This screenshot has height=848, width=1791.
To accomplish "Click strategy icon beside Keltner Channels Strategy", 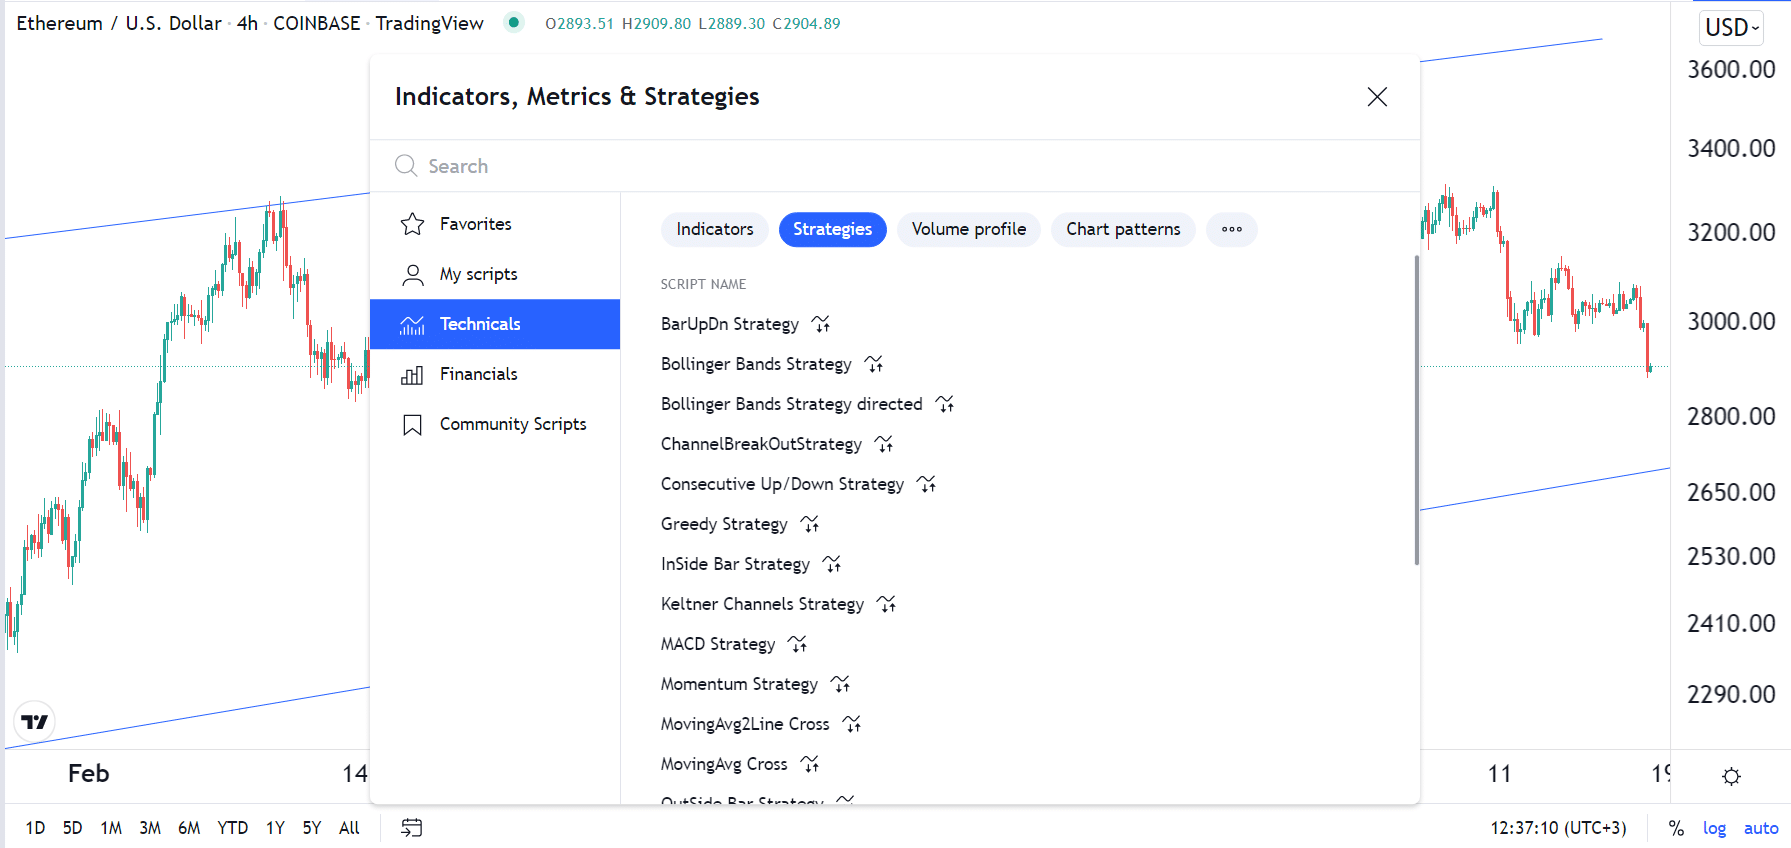I will click(x=887, y=604).
